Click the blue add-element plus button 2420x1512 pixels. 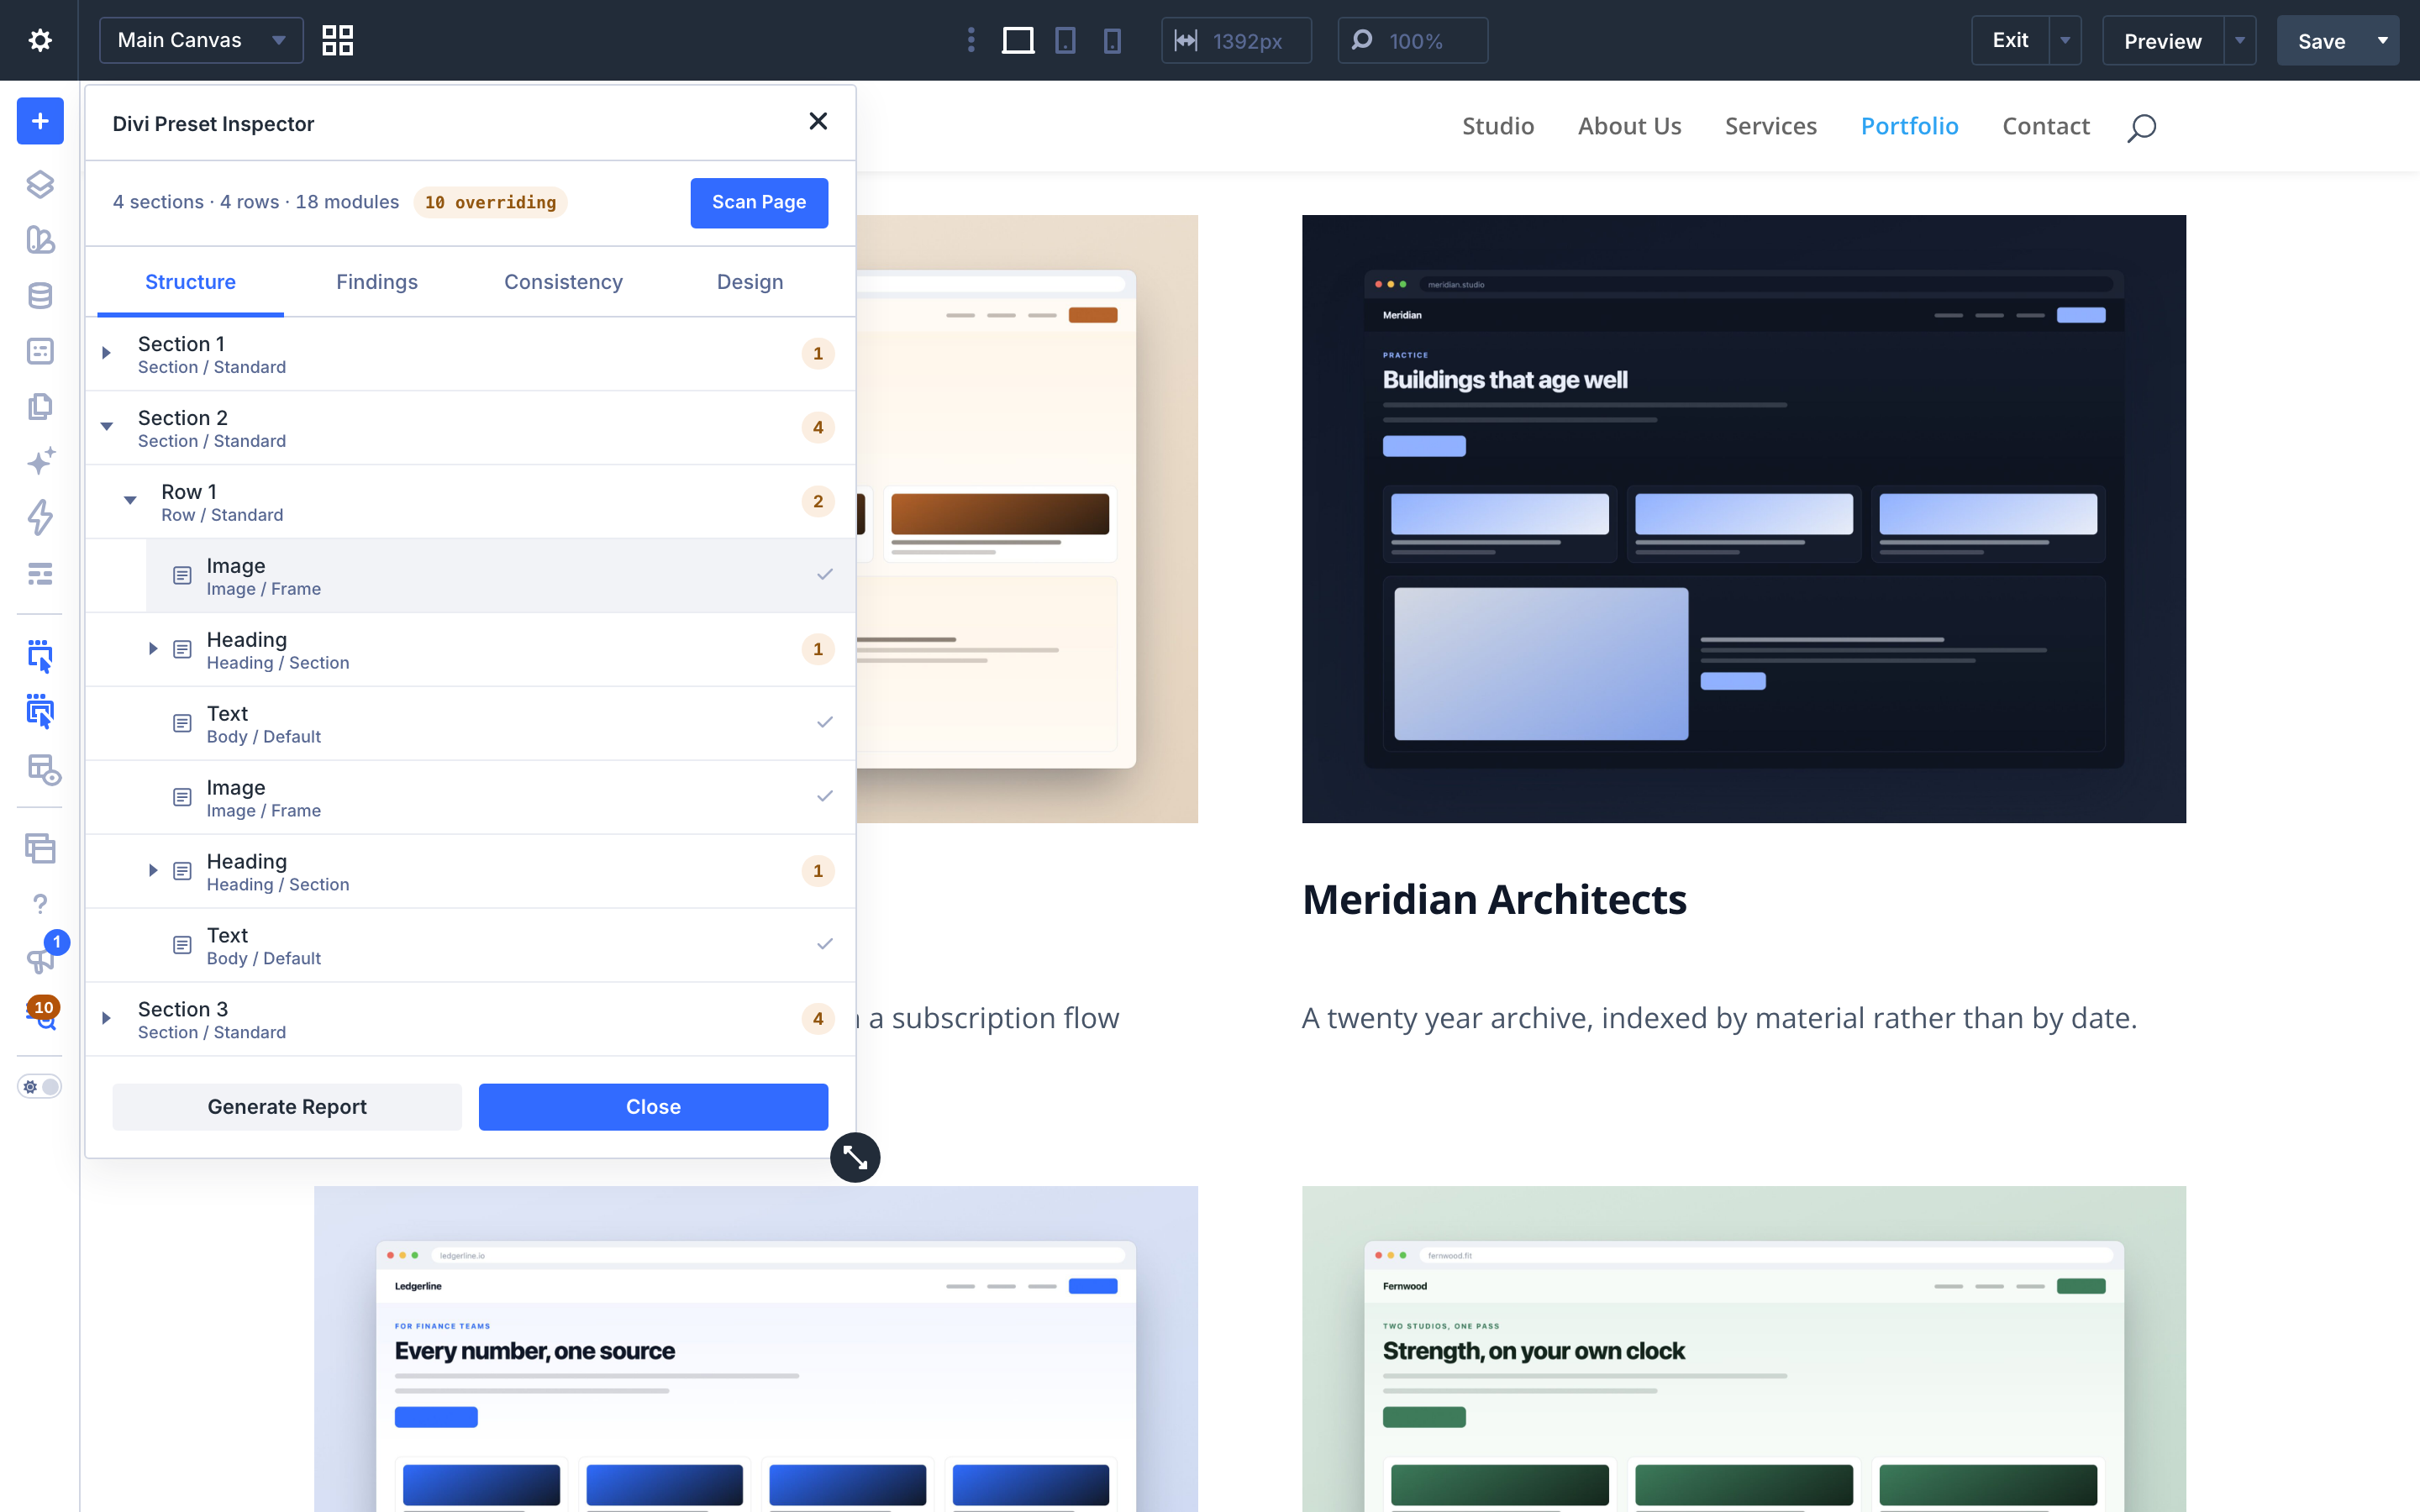[40, 121]
